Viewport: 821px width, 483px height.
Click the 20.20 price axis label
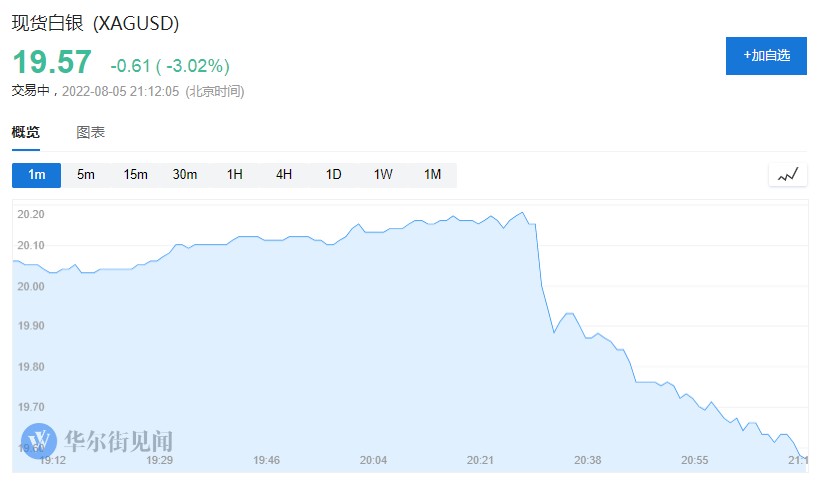pyautogui.click(x=31, y=214)
